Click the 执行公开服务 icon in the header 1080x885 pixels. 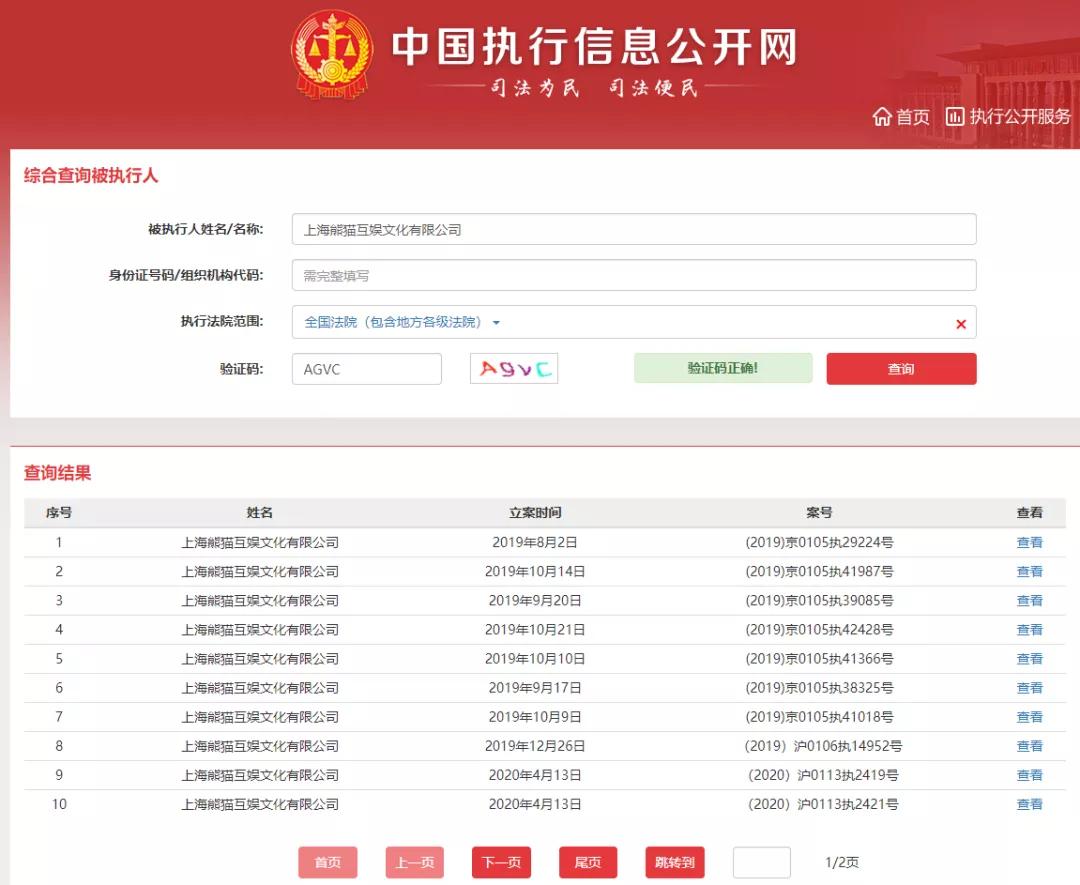coord(1010,116)
